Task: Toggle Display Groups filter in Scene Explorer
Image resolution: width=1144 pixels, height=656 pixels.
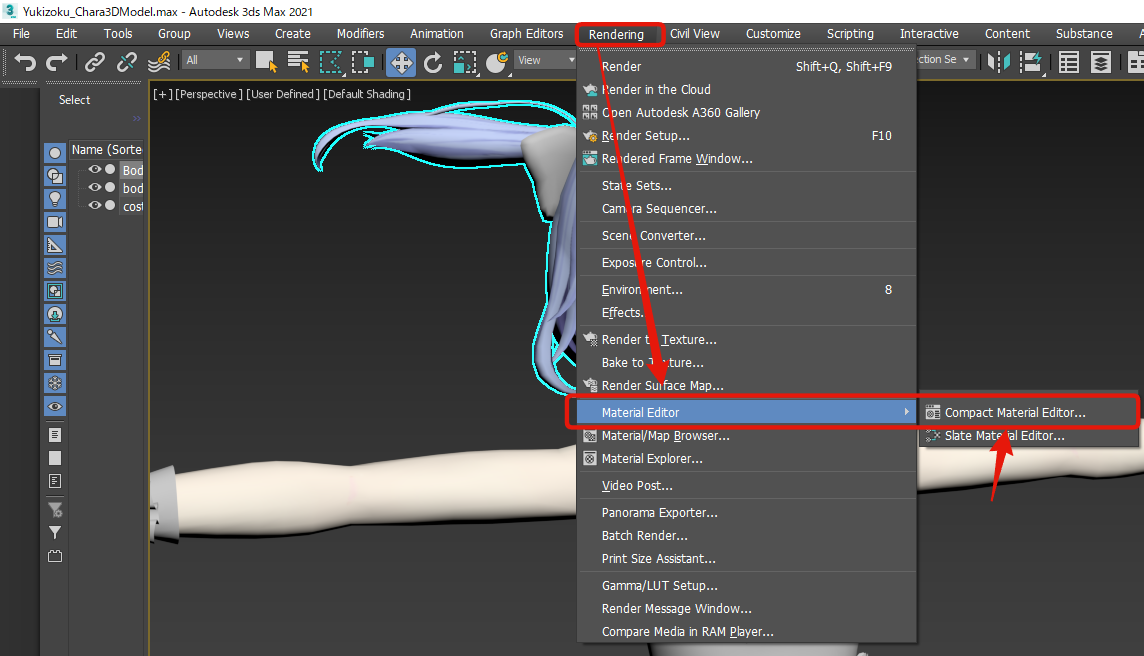Action: point(55,291)
